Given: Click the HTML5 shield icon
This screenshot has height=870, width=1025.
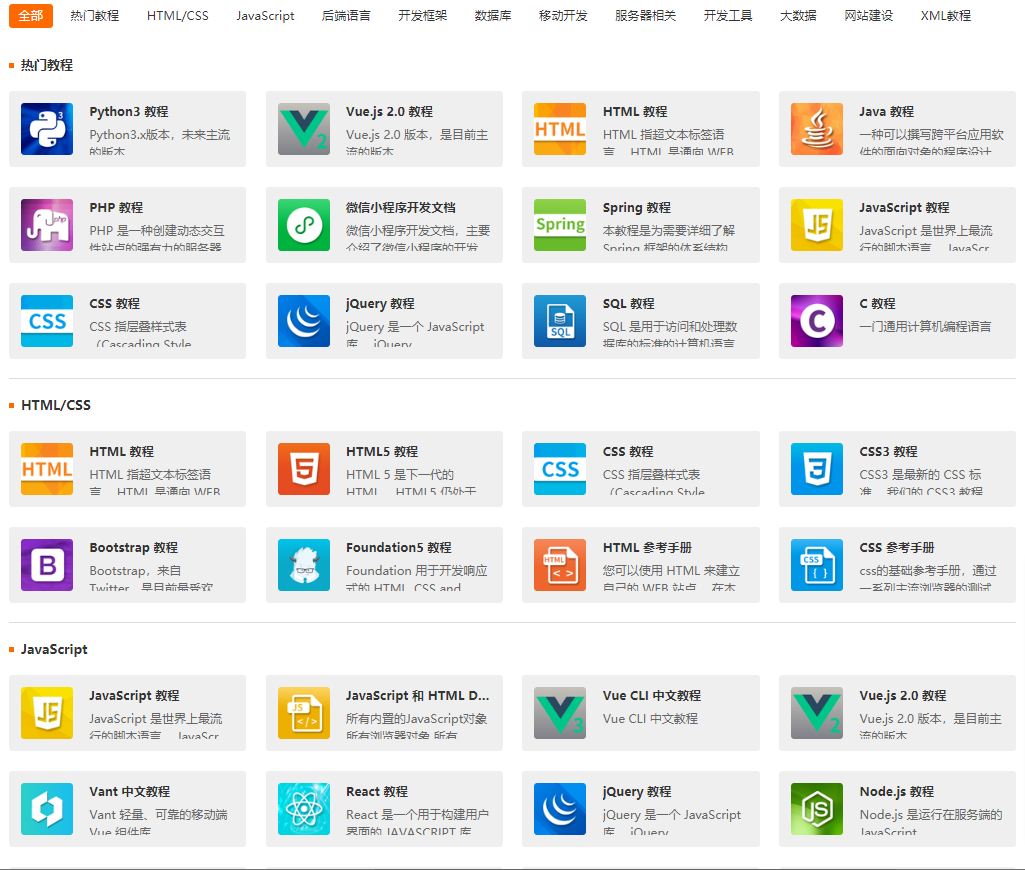Looking at the screenshot, I should pyautogui.click(x=304, y=469).
